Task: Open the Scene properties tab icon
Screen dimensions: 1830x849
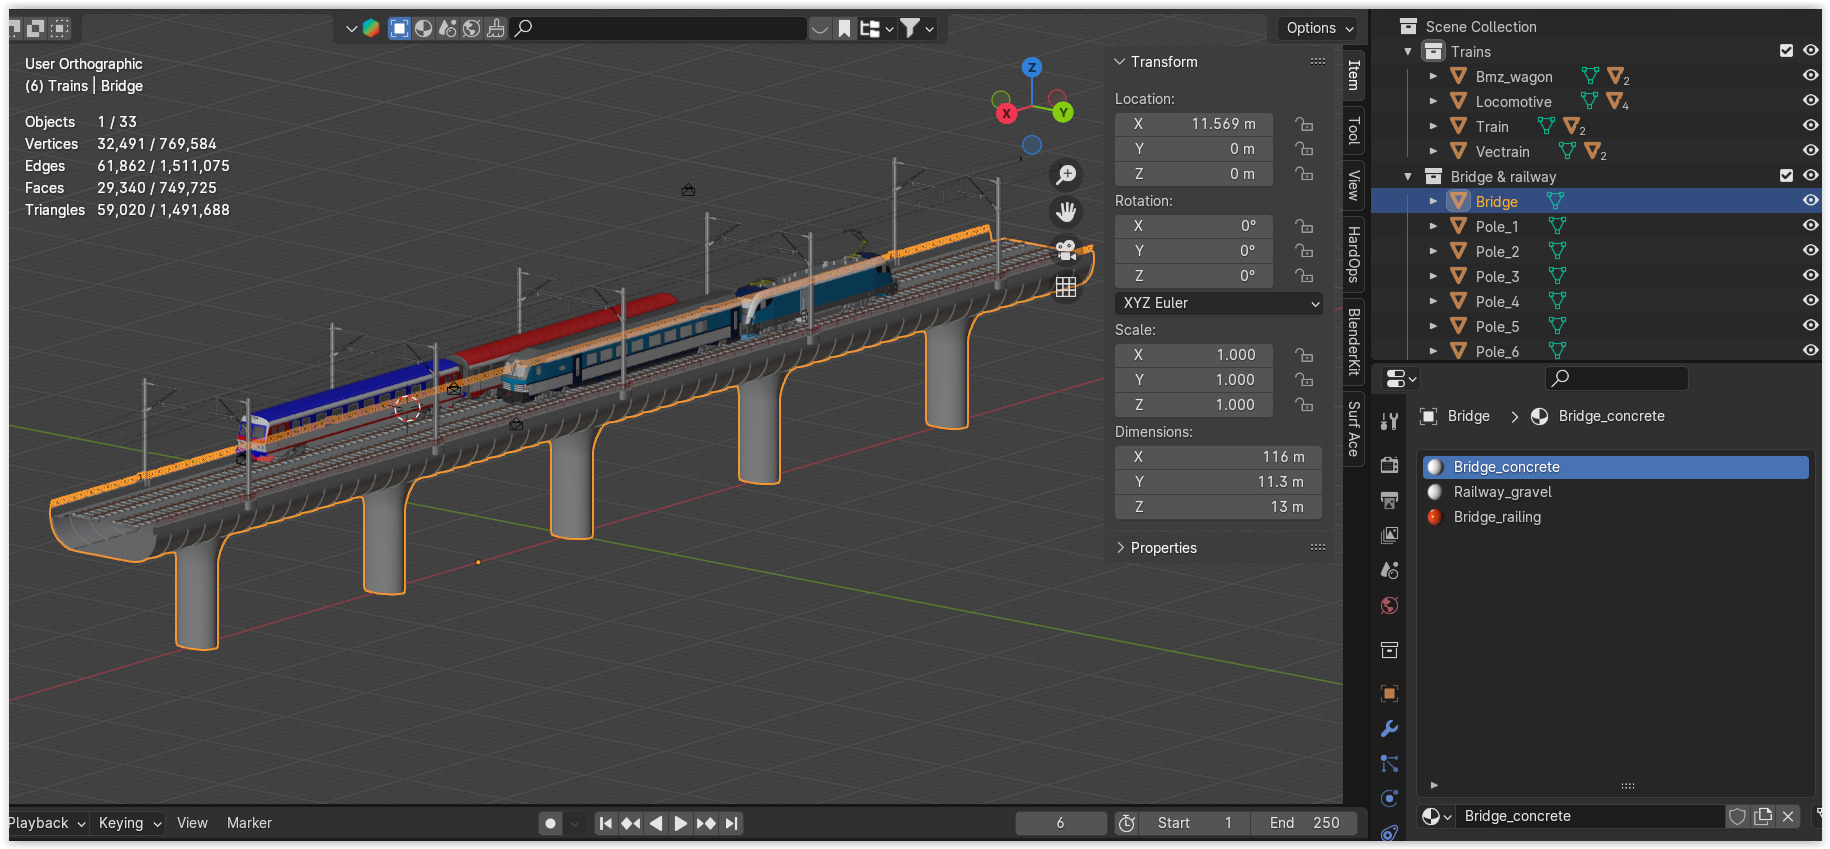Action: [1389, 570]
